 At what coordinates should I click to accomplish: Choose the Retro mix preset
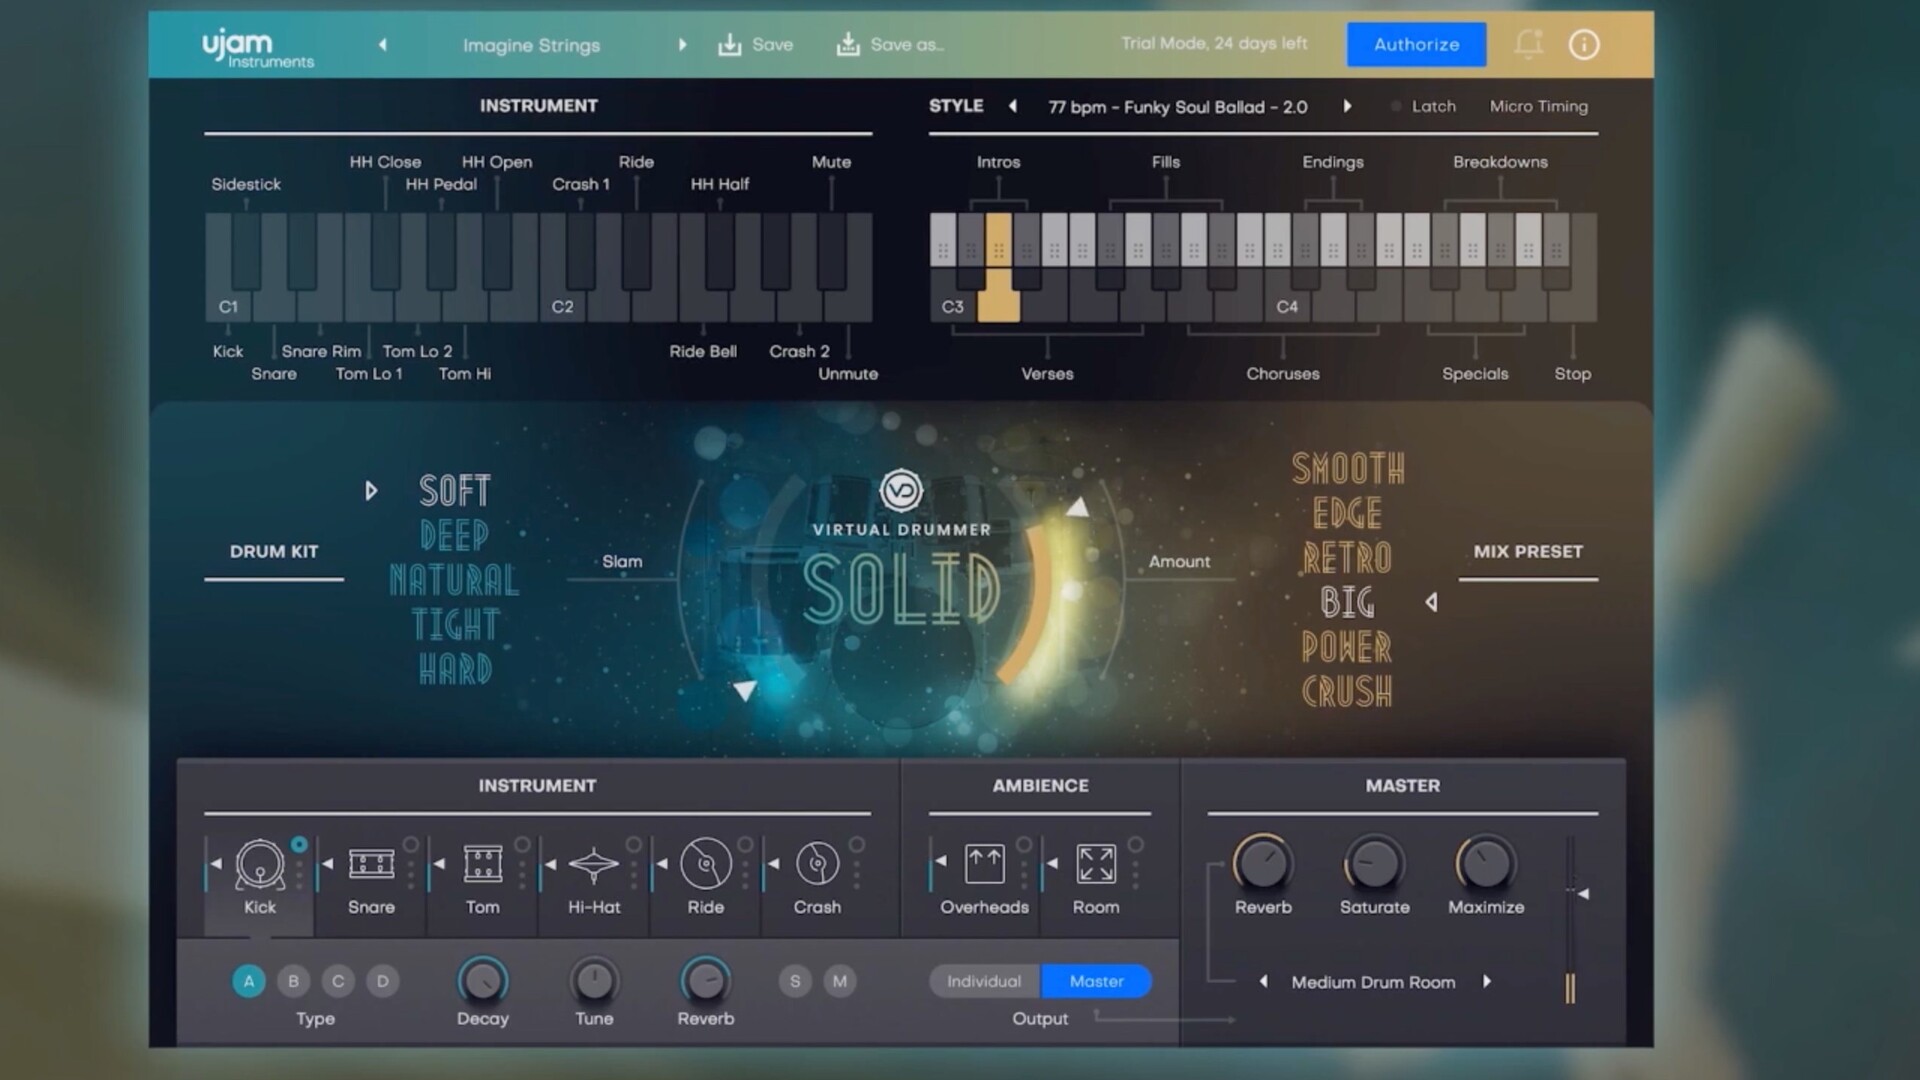[x=1348, y=557]
